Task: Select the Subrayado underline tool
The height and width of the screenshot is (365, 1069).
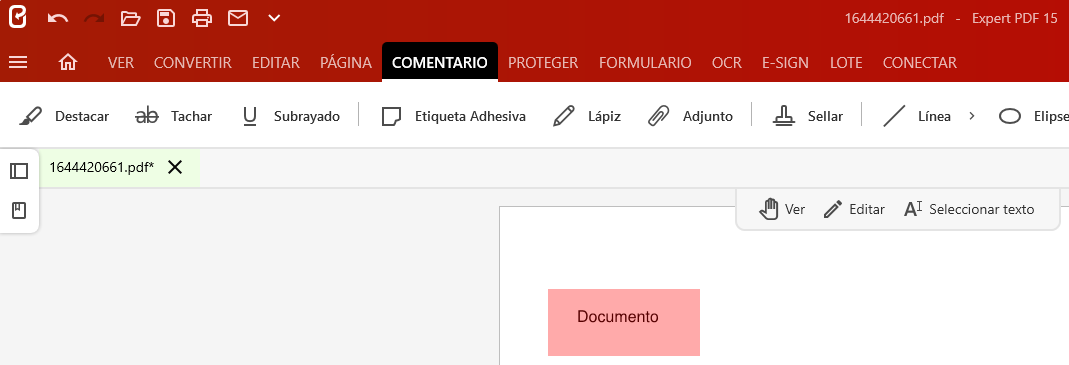Action: coord(290,117)
